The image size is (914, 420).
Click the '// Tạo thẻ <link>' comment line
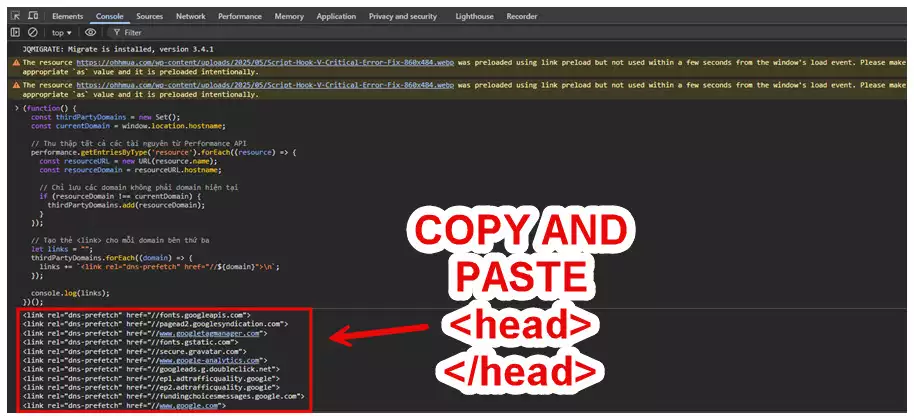point(120,240)
